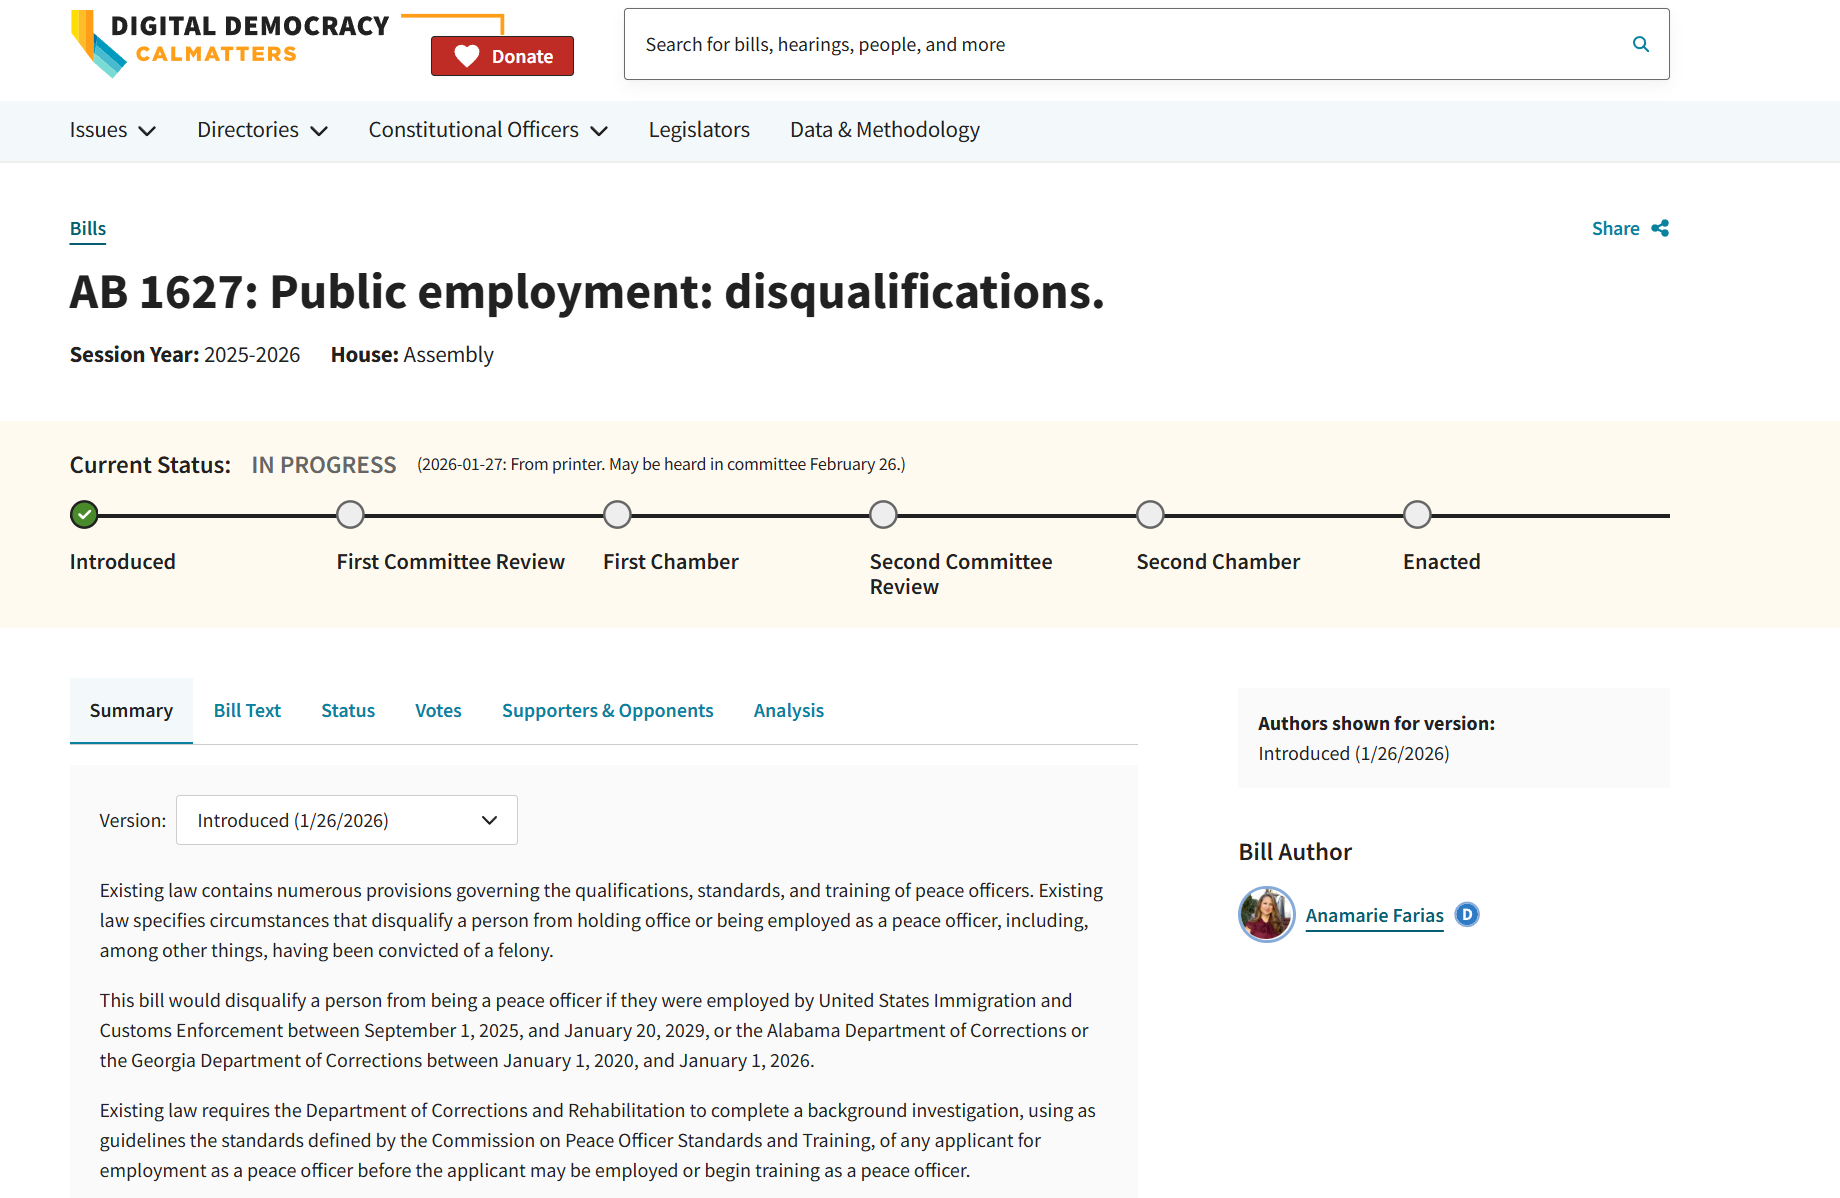This screenshot has height=1198, width=1840.
Task: Open the Supporters & Opponents tab
Action: (x=607, y=711)
